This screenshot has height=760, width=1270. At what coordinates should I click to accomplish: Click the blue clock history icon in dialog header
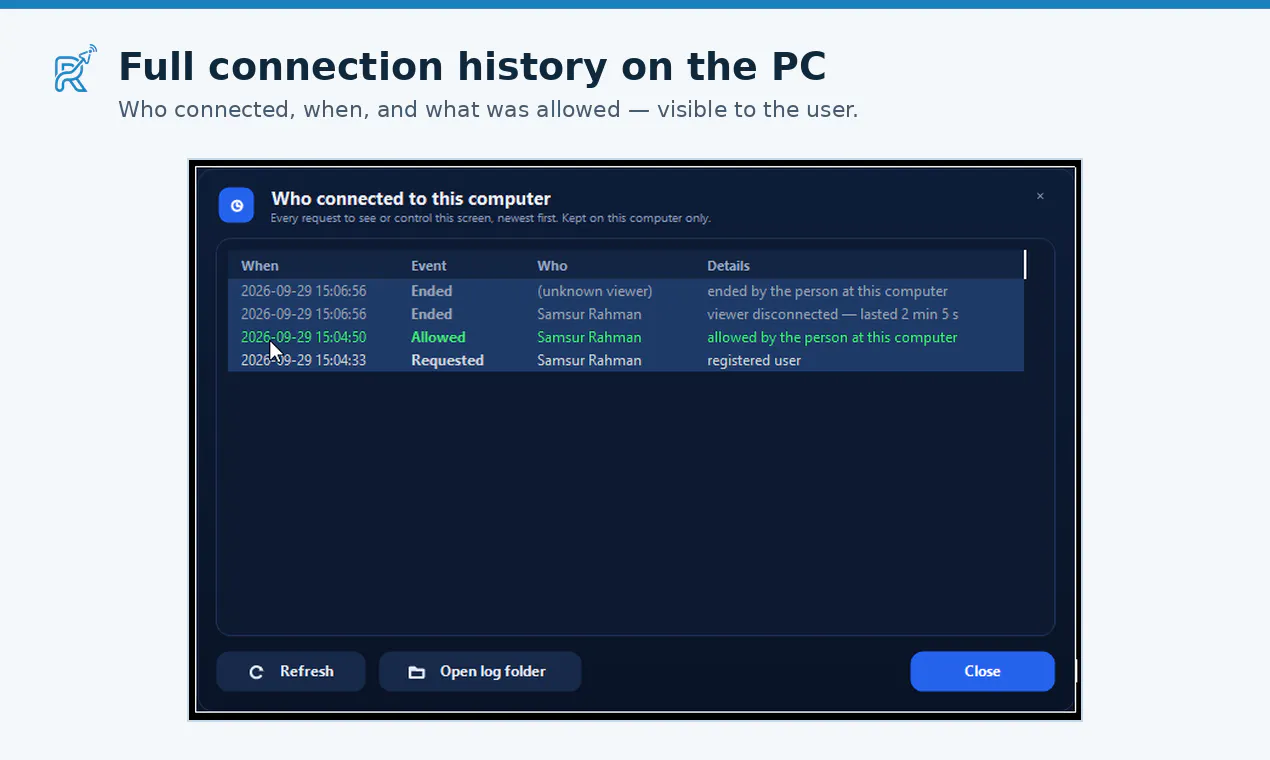coord(237,205)
